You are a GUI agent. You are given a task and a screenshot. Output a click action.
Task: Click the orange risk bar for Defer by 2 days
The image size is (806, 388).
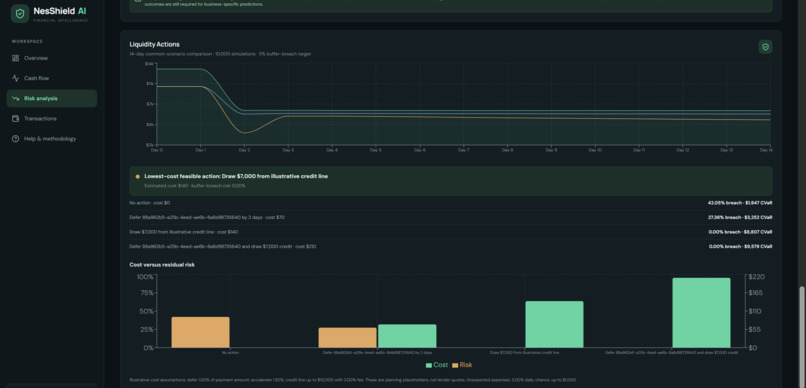click(347, 338)
